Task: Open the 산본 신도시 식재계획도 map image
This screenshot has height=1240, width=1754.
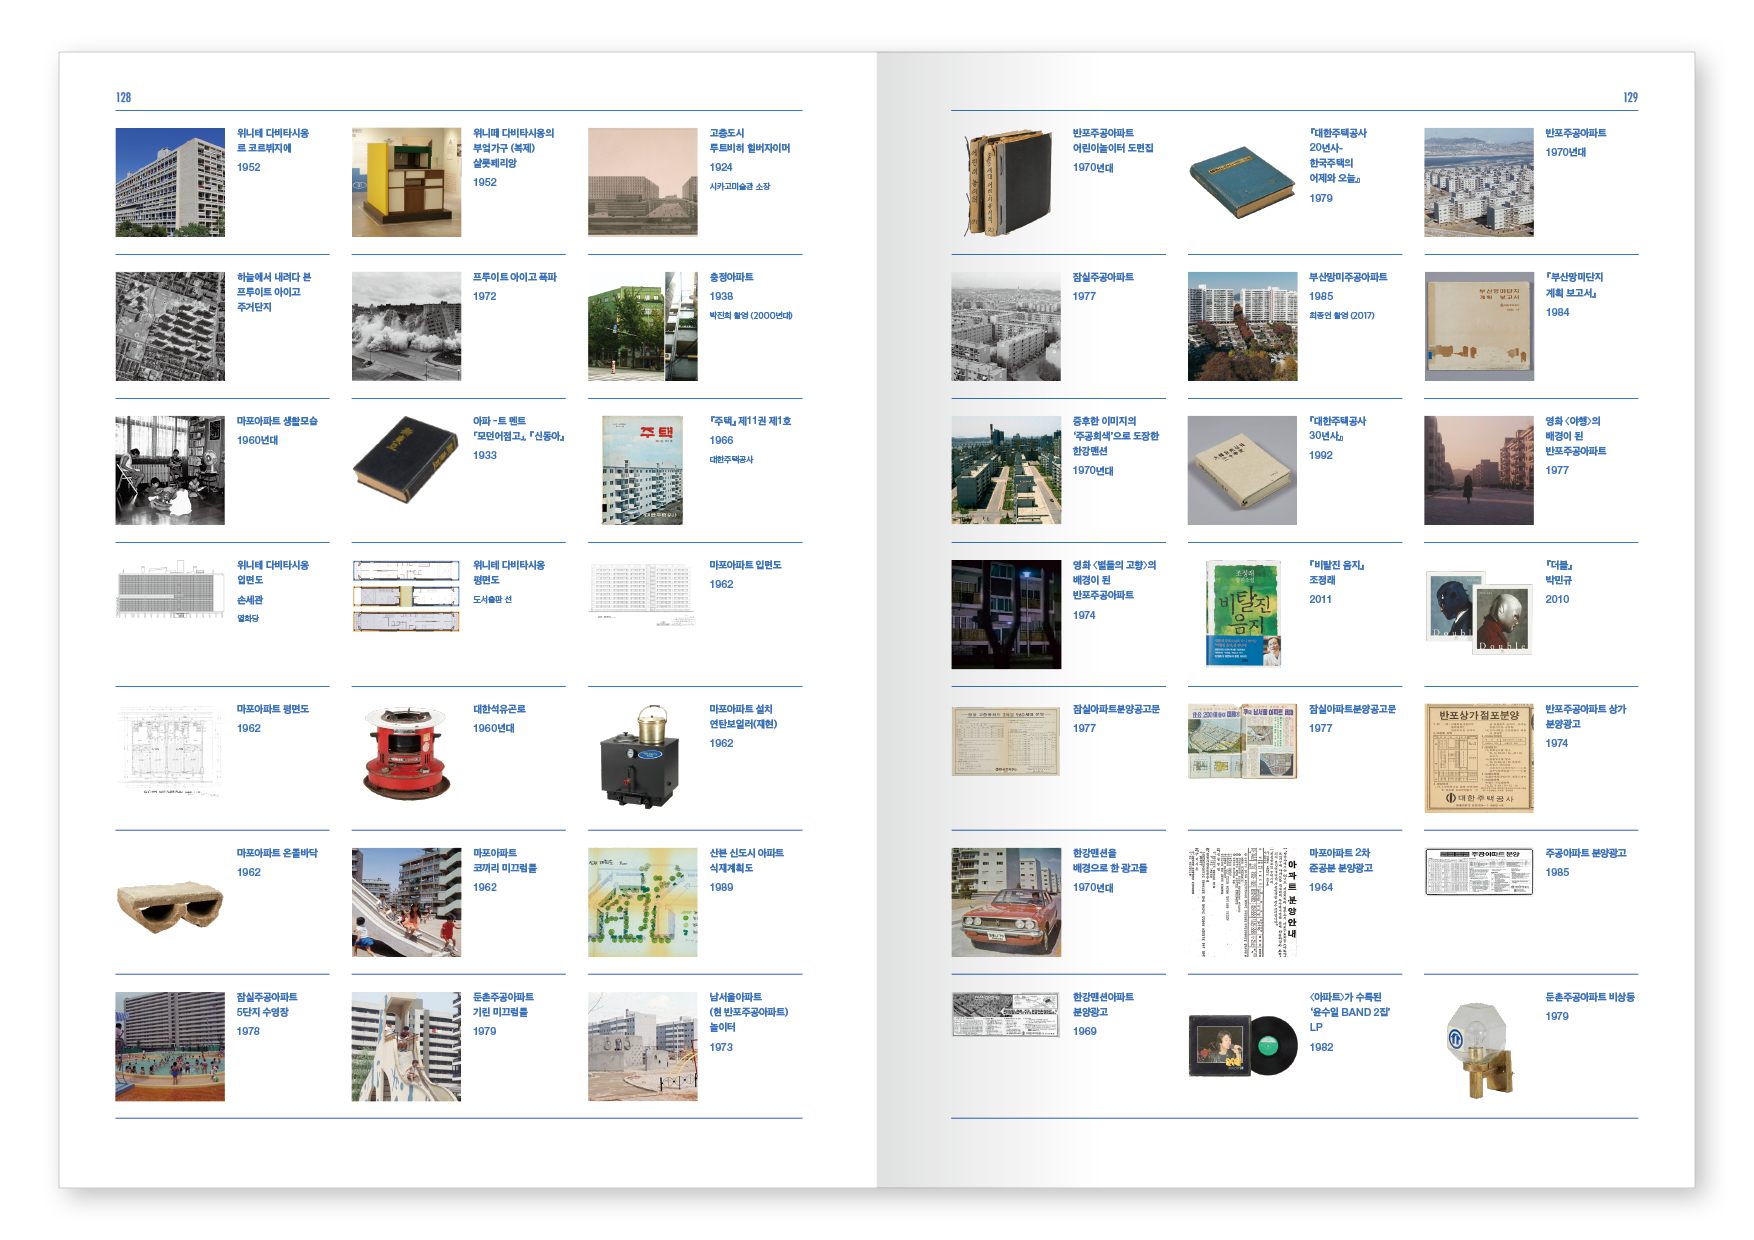Action: click(643, 902)
